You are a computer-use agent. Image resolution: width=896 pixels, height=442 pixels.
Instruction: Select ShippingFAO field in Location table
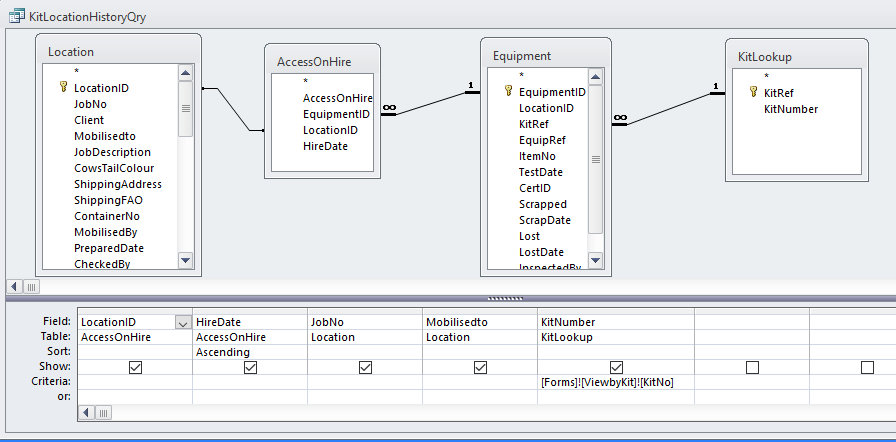coord(109,200)
